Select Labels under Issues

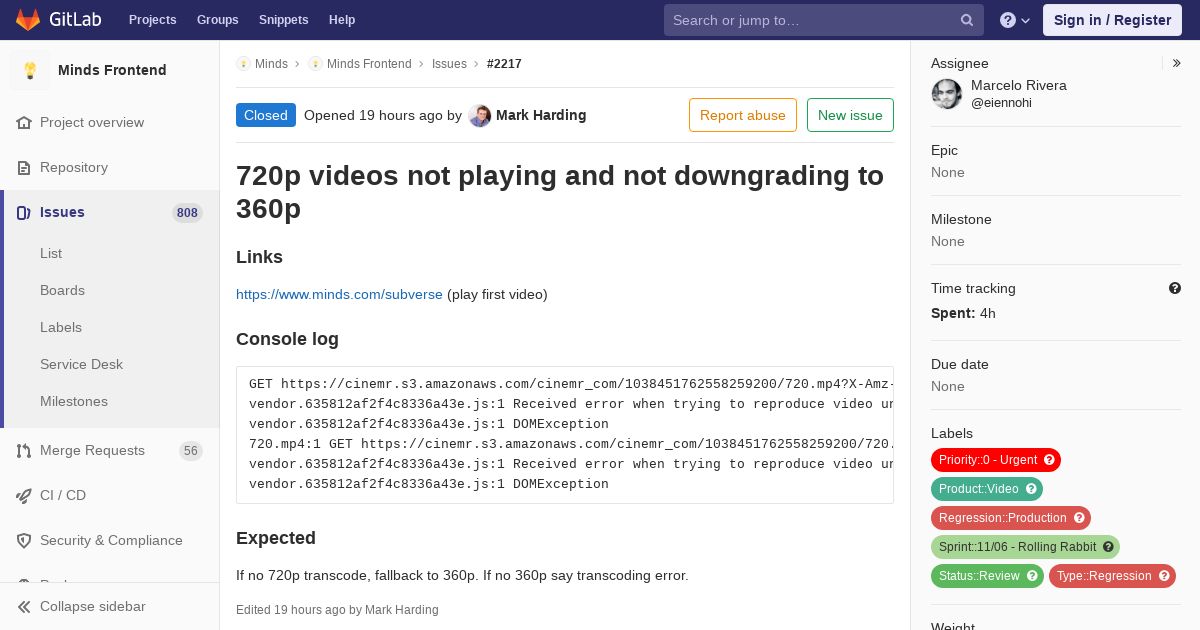coord(61,327)
